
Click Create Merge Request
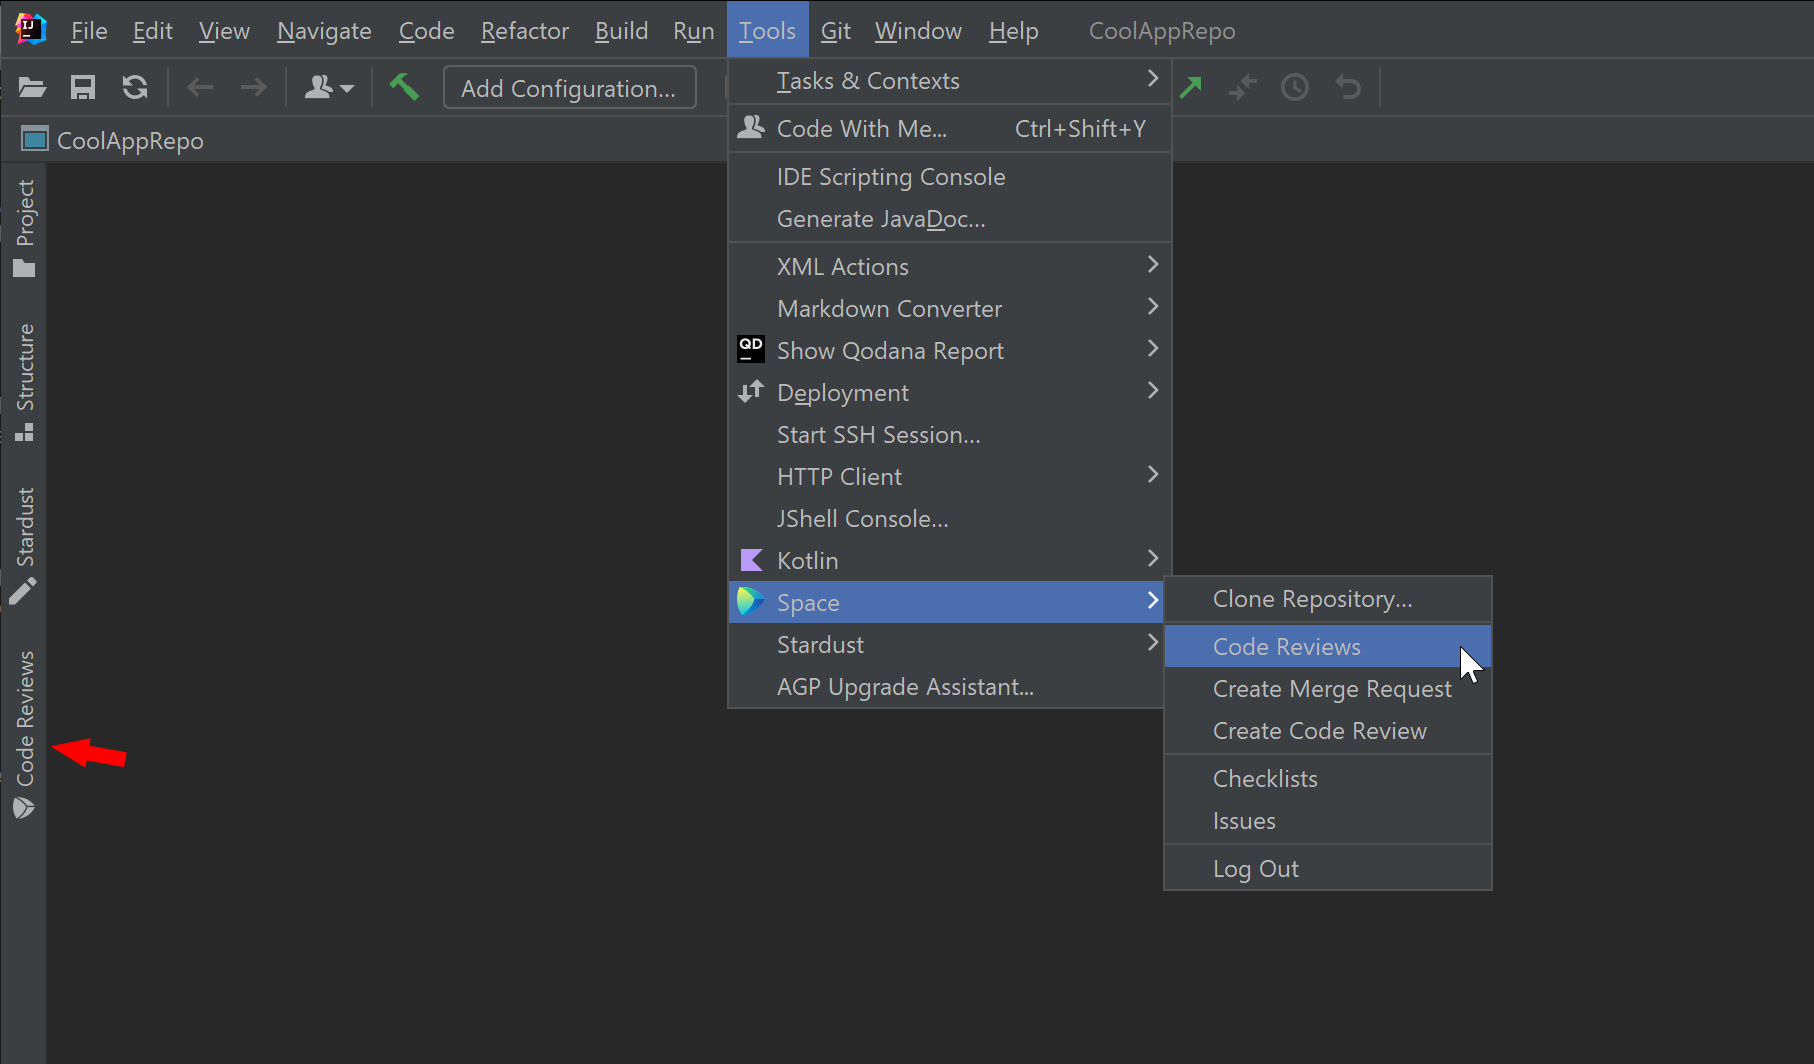click(x=1332, y=688)
